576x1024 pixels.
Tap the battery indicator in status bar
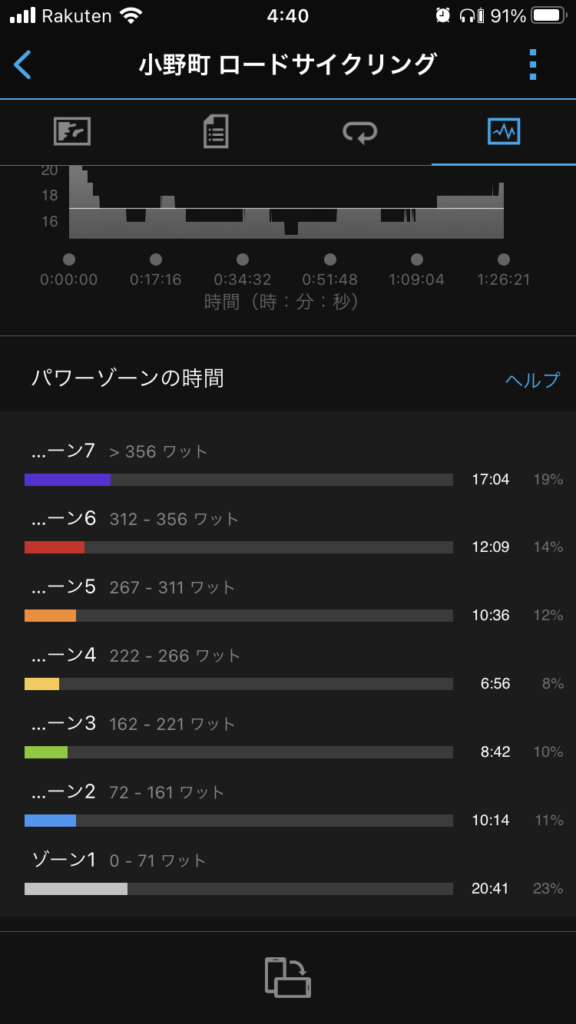pos(549,16)
